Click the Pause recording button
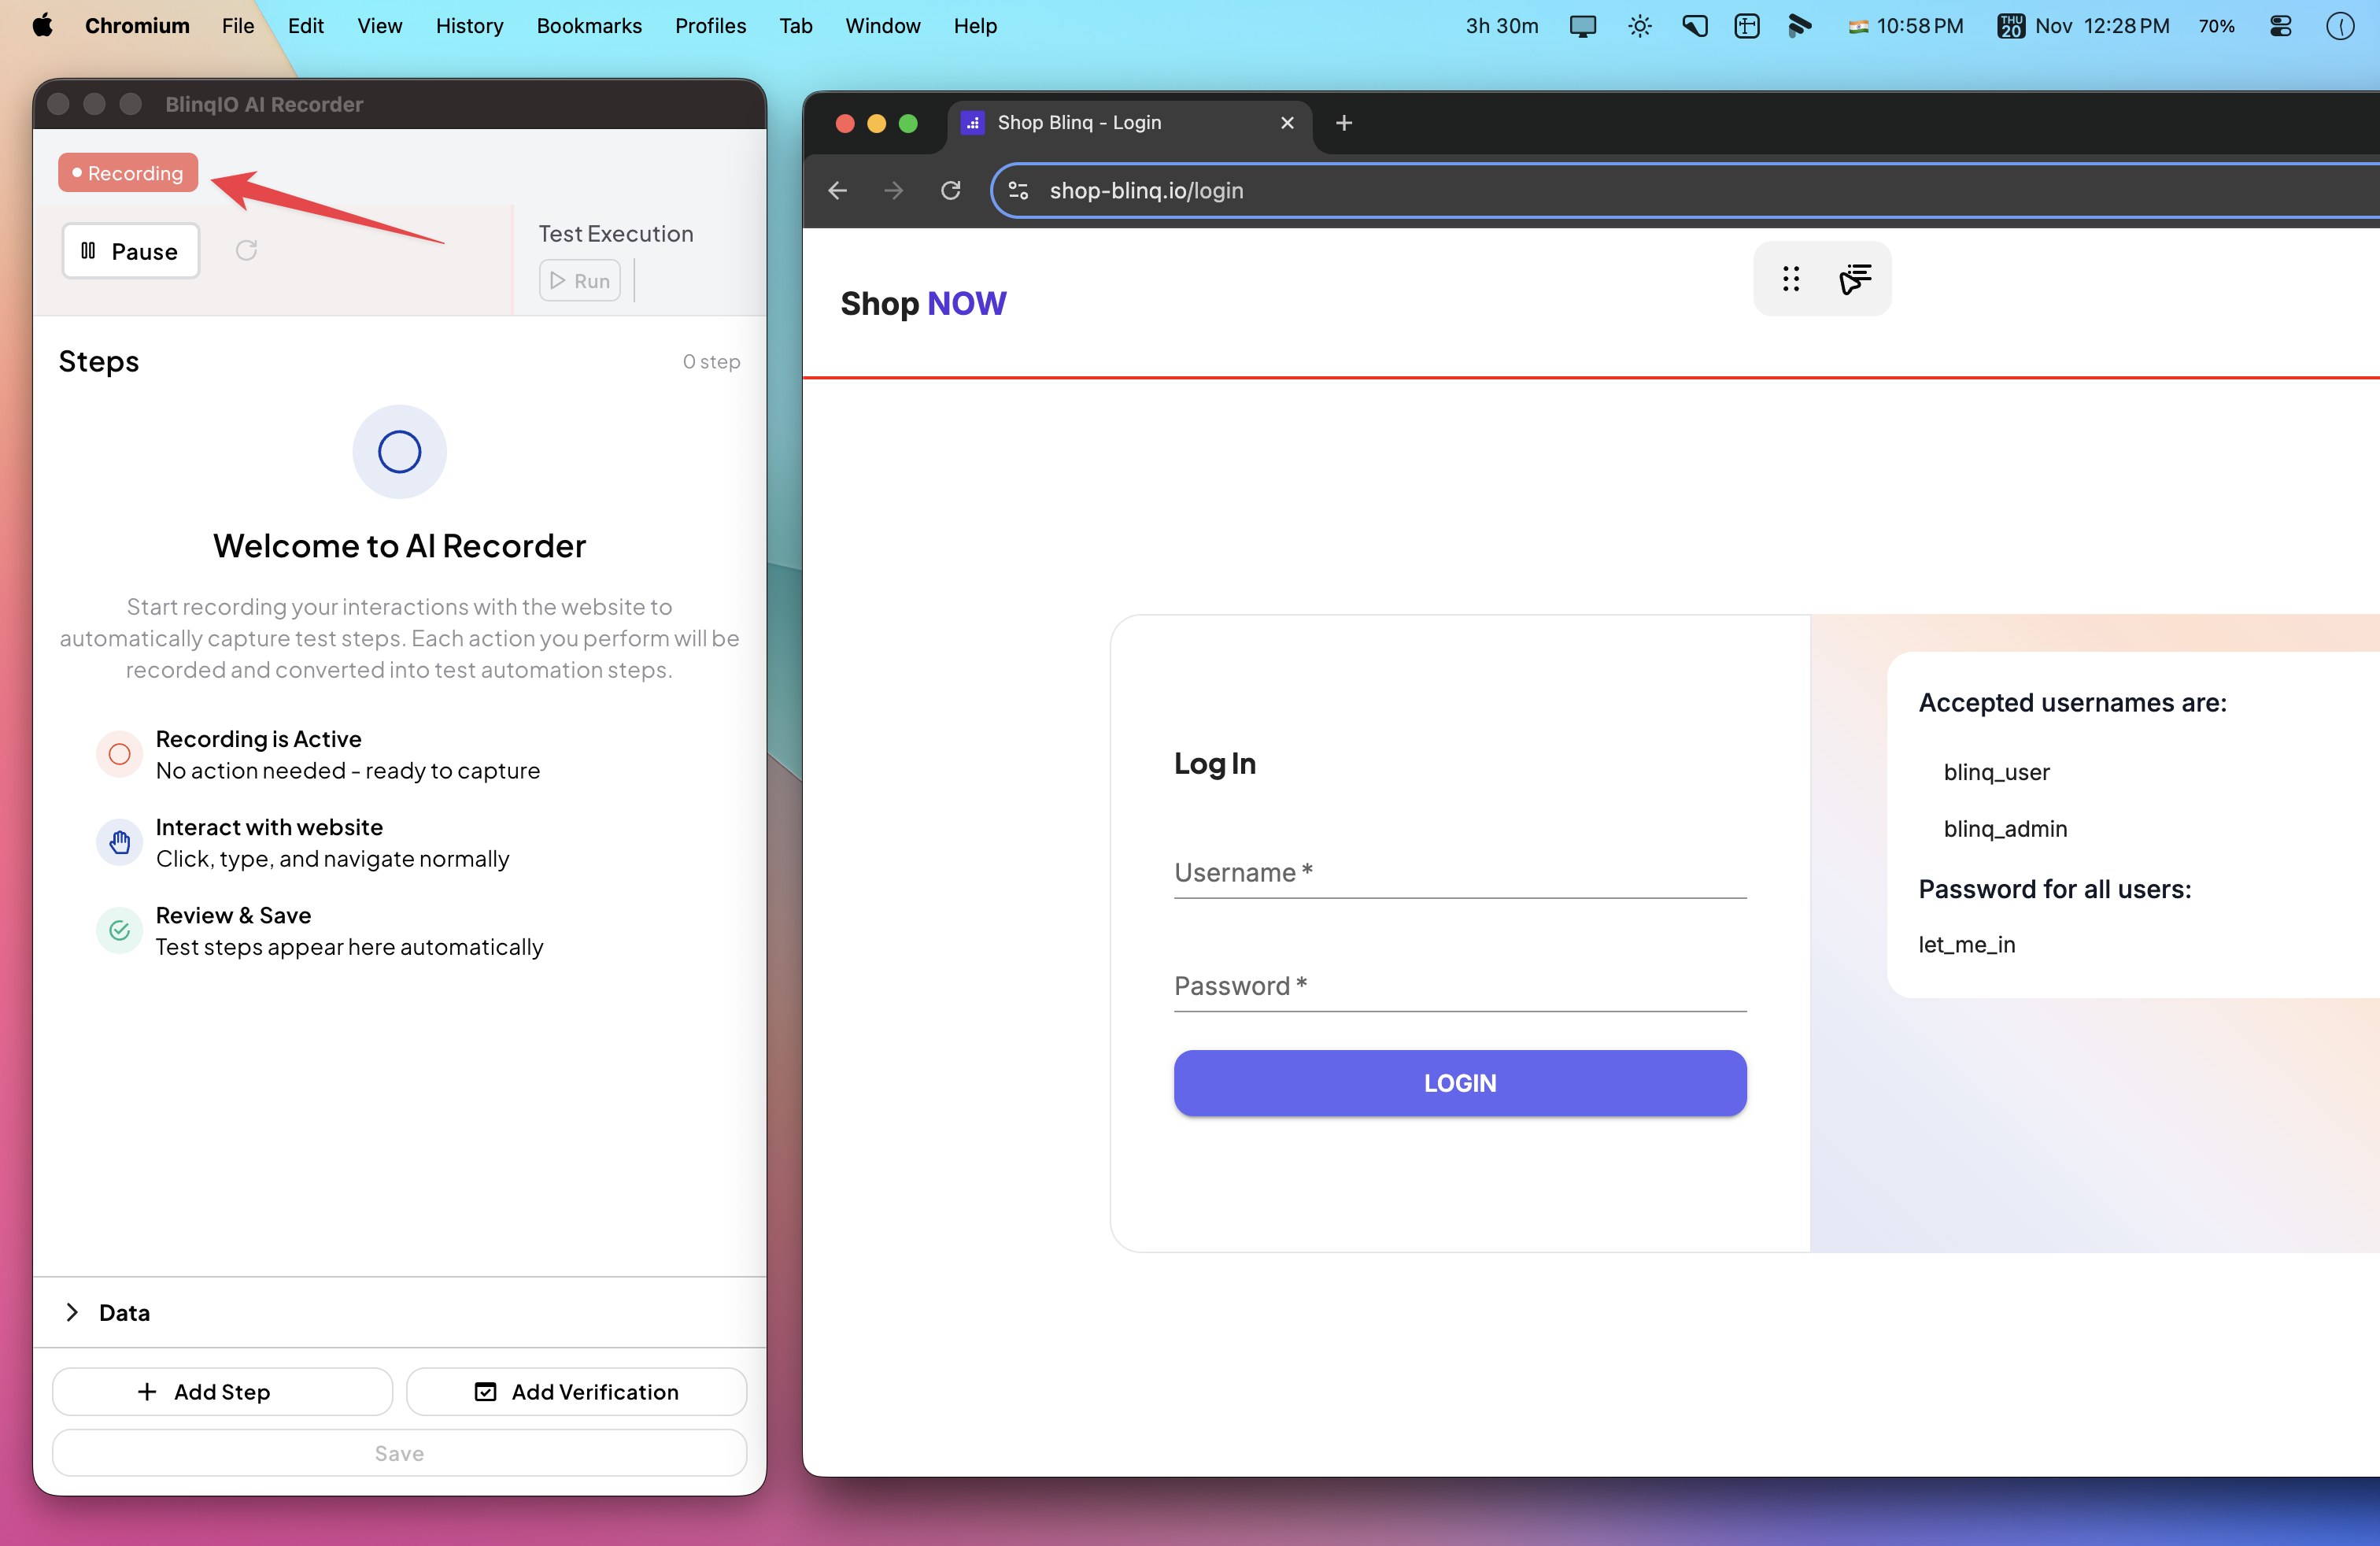This screenshot has width=2380, height=1546. tap(131, 251)
